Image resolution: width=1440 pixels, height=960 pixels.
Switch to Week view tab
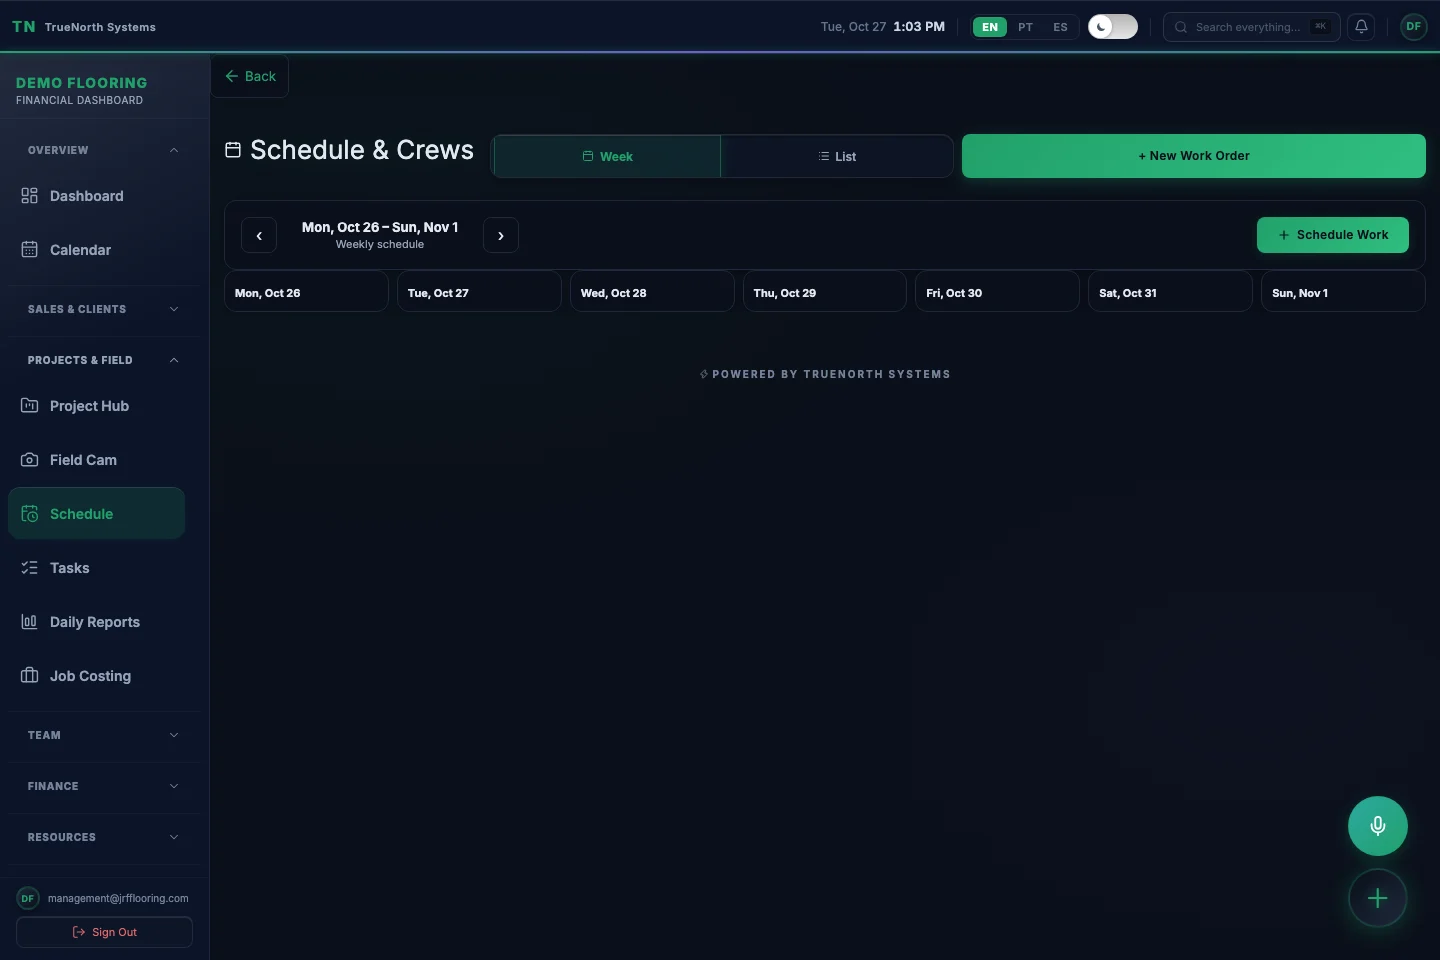607,156
